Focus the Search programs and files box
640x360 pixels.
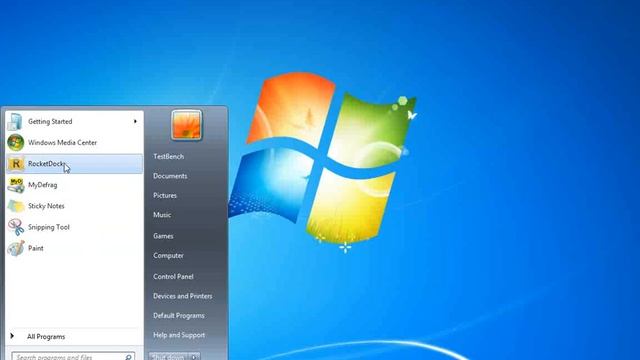[73, 357]
